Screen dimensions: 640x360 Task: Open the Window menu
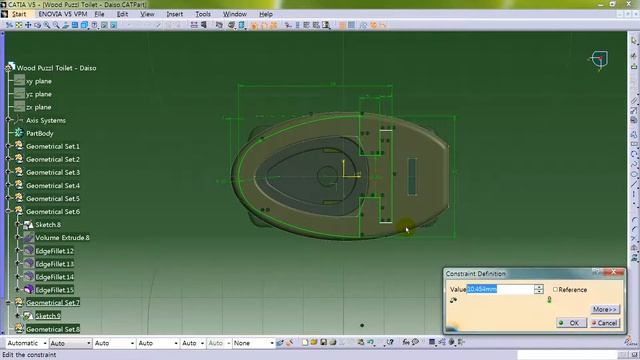(x=235, y=14)
